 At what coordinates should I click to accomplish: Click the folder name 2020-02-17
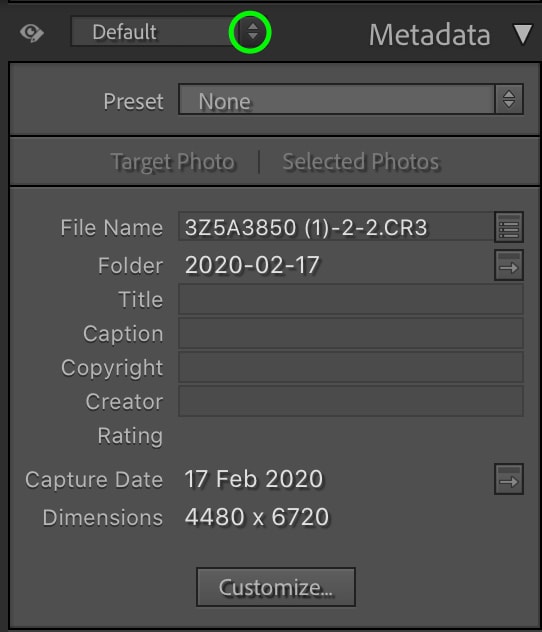[252, 265]
